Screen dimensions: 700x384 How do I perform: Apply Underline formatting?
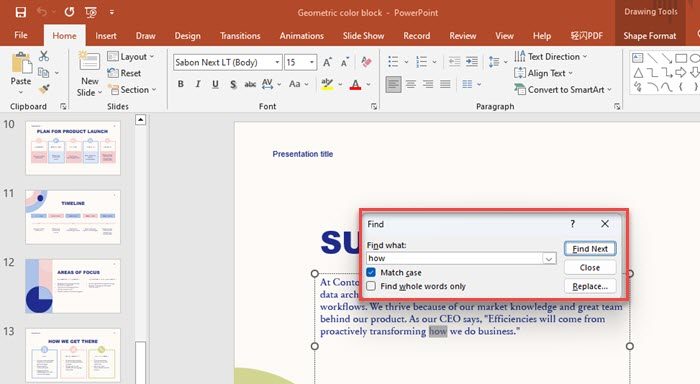[215, 84]
